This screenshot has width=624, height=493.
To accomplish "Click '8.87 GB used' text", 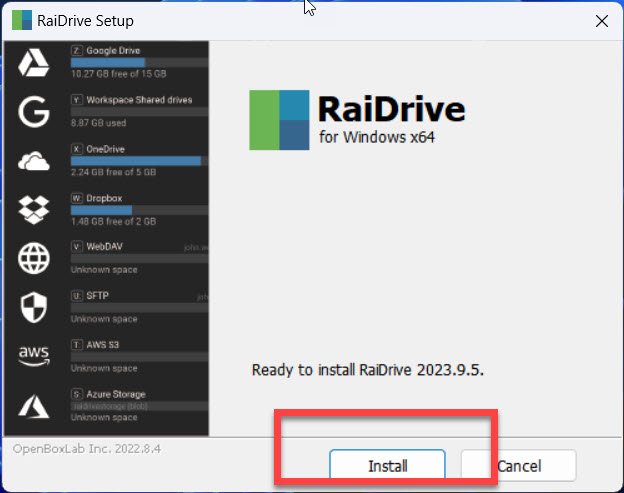I will click(x=98, y=123).
